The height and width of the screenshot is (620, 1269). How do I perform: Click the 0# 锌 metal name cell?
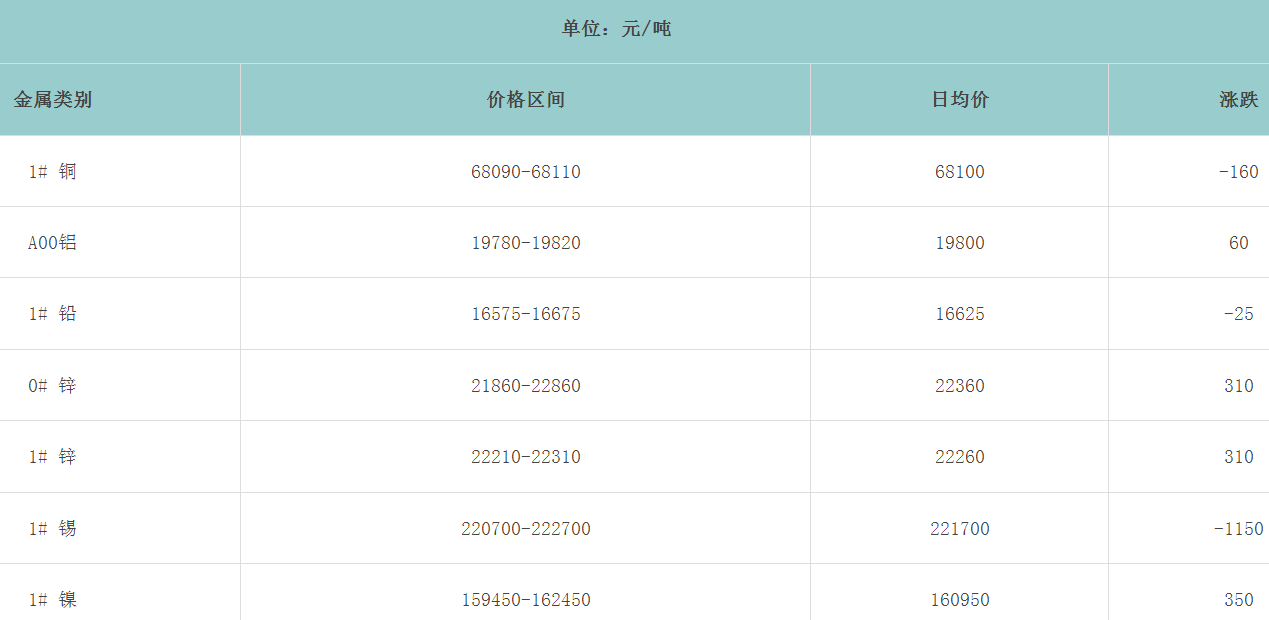coord(53,386)
